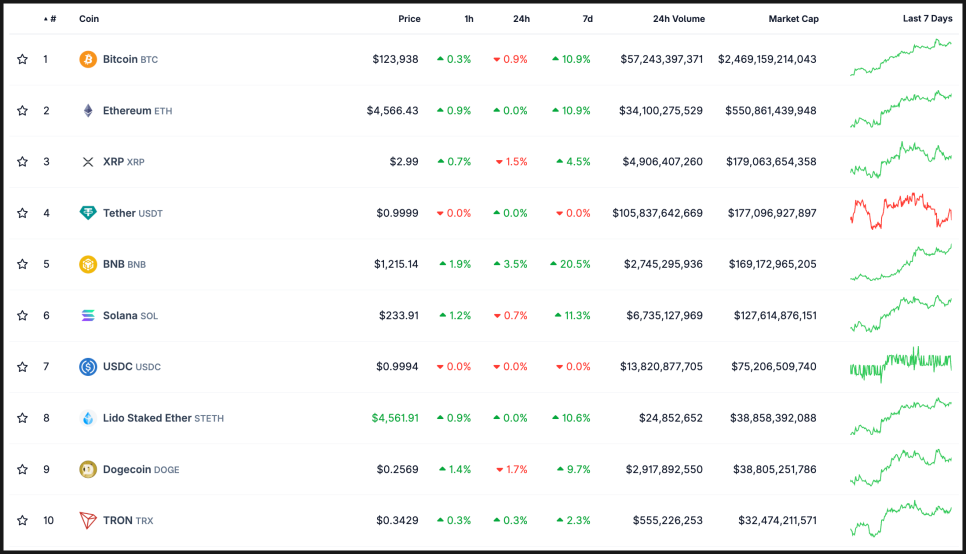The width and height of the screenshot is (966, 554).
Task: Click the BNB logo icon
Action: (x=88, y=264)
